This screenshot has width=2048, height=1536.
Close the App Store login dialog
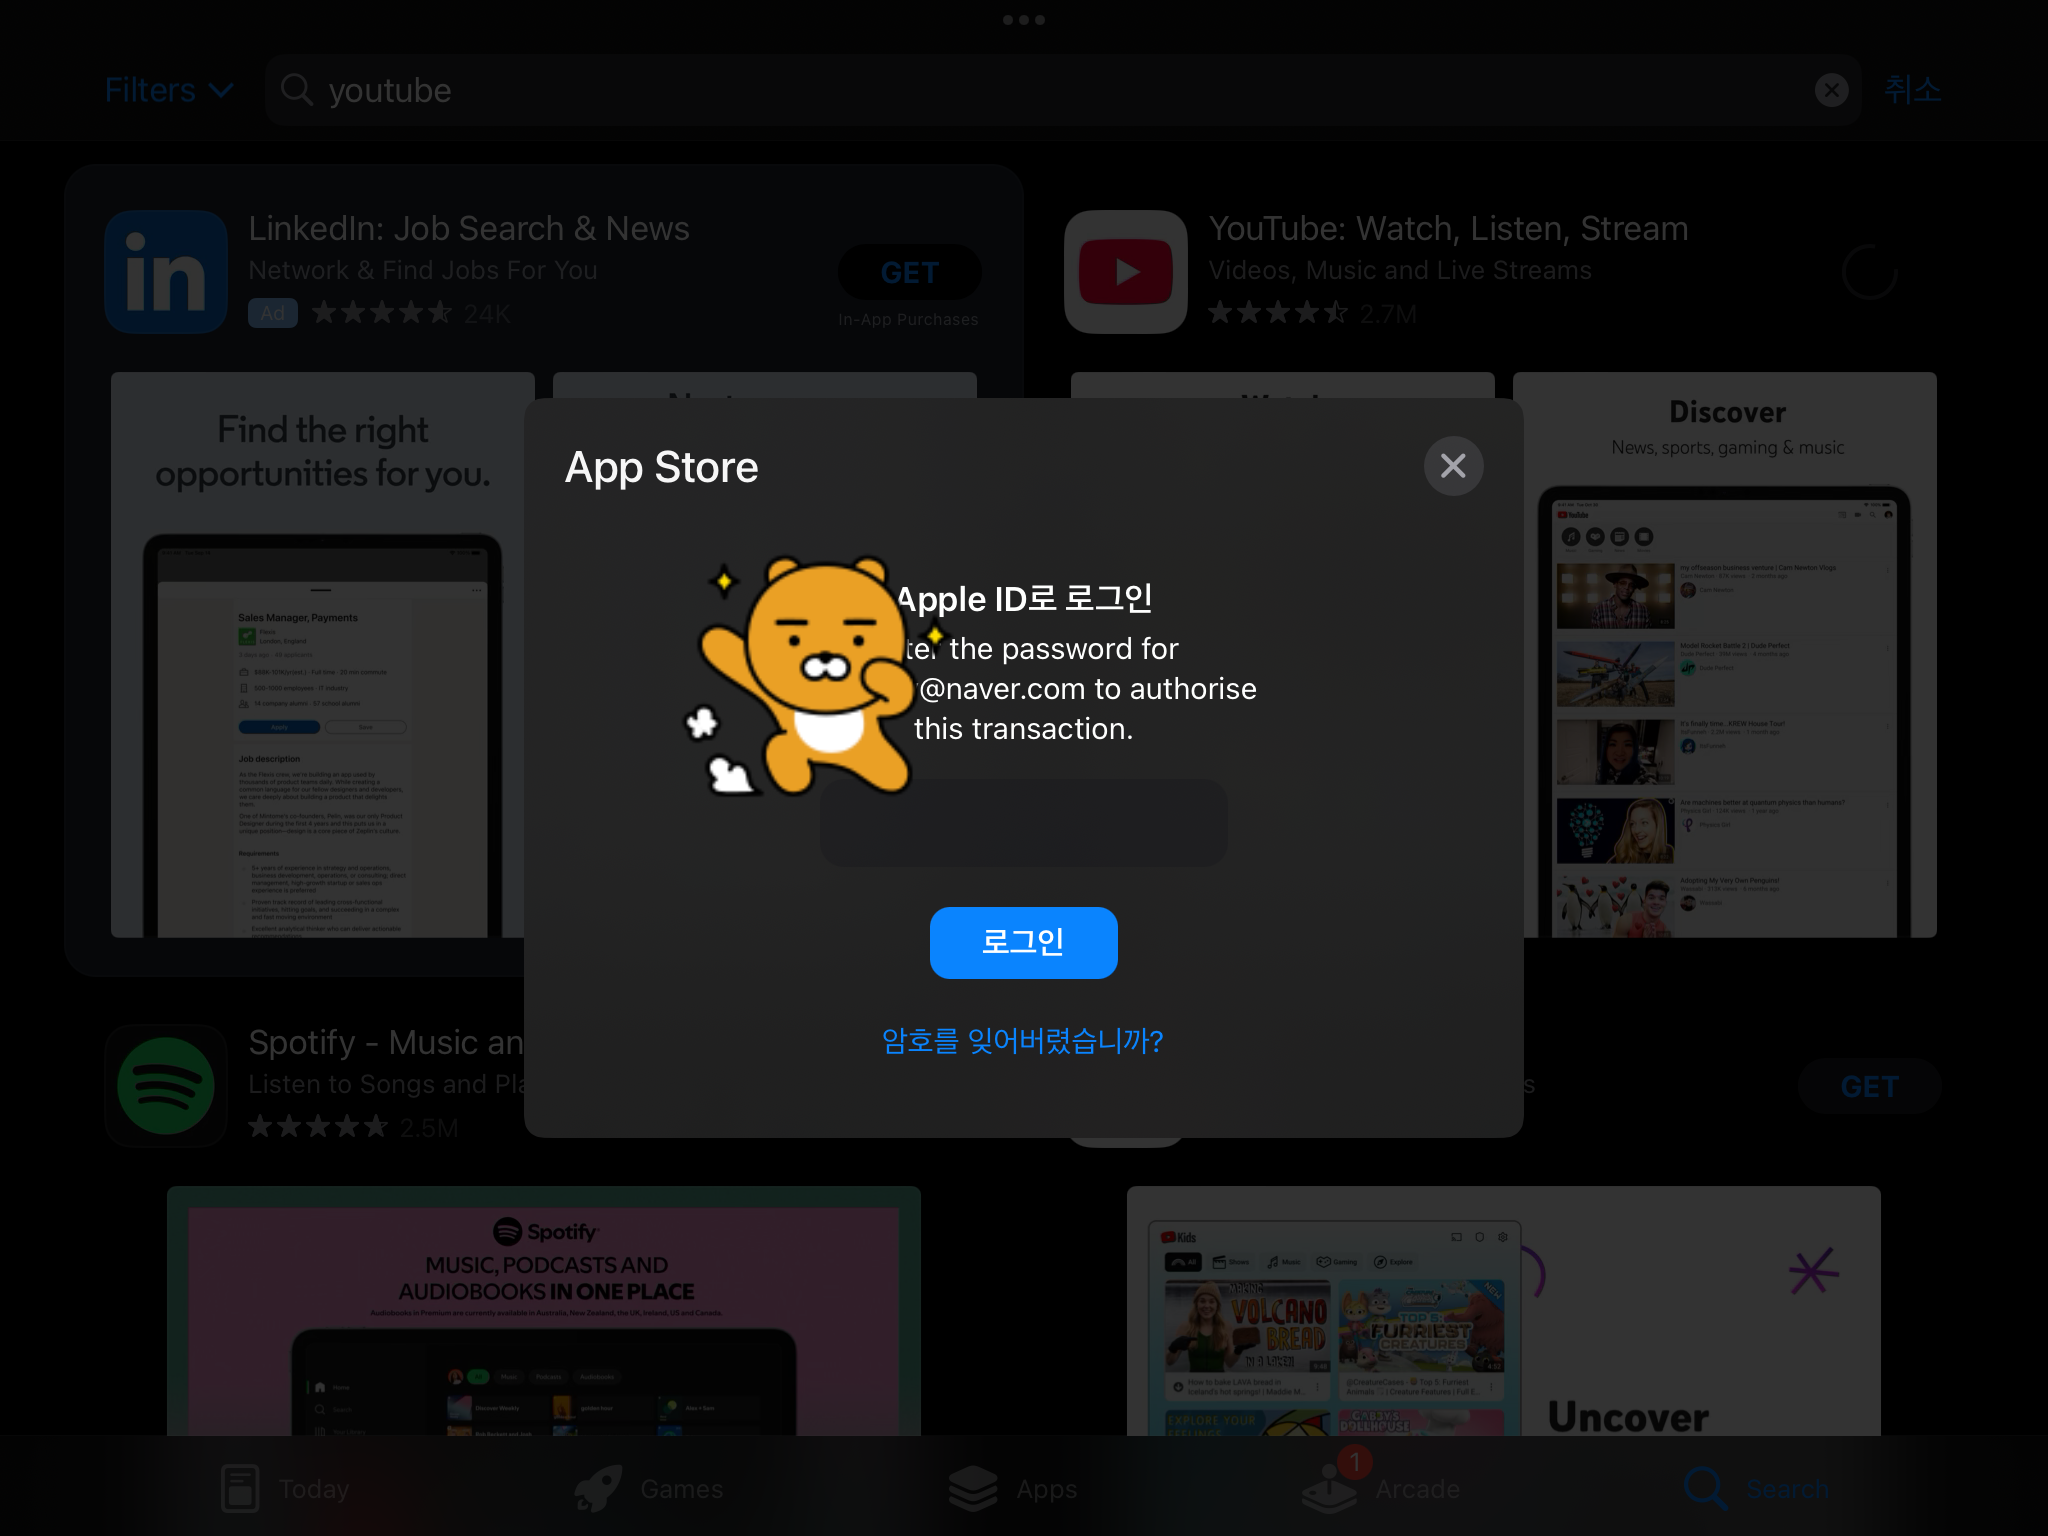[1453, 466]
